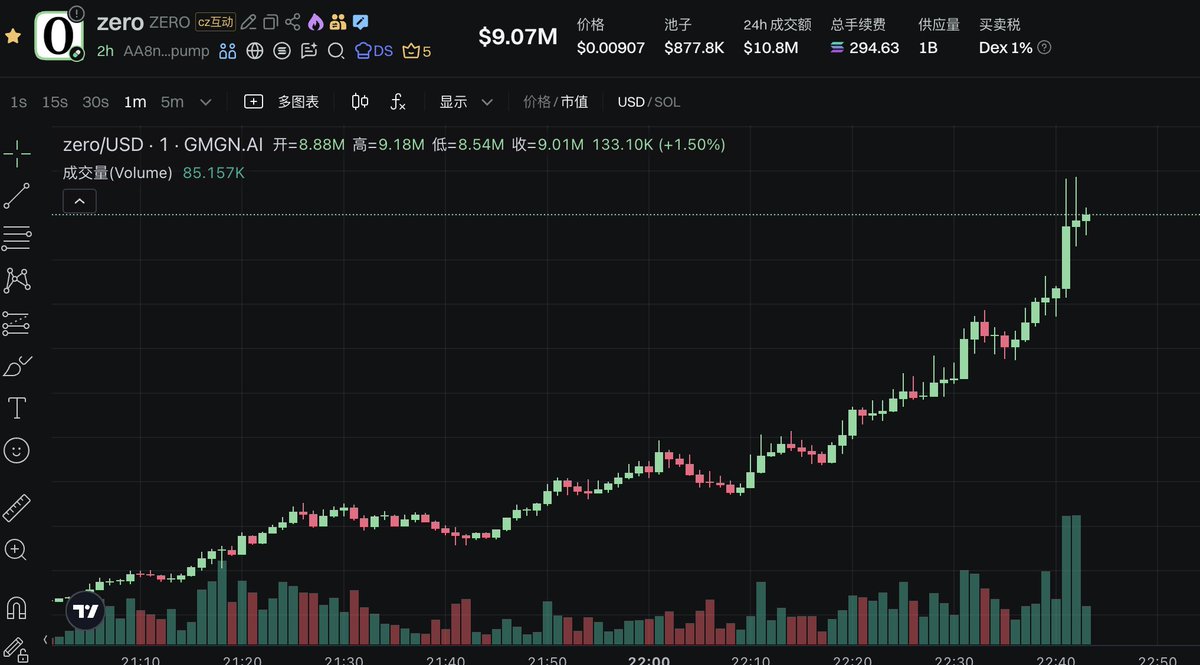Select the brush drawing tool
1200x665 pixels.
(17, 366)
